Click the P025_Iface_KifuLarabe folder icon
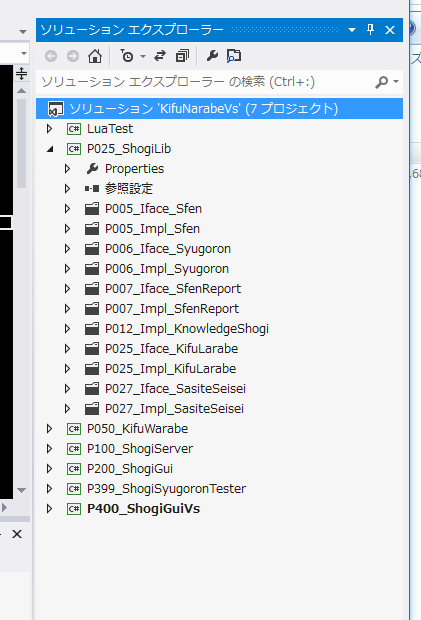Image resolution: width=421 pixels, height=620 pixels. (92, 349)
